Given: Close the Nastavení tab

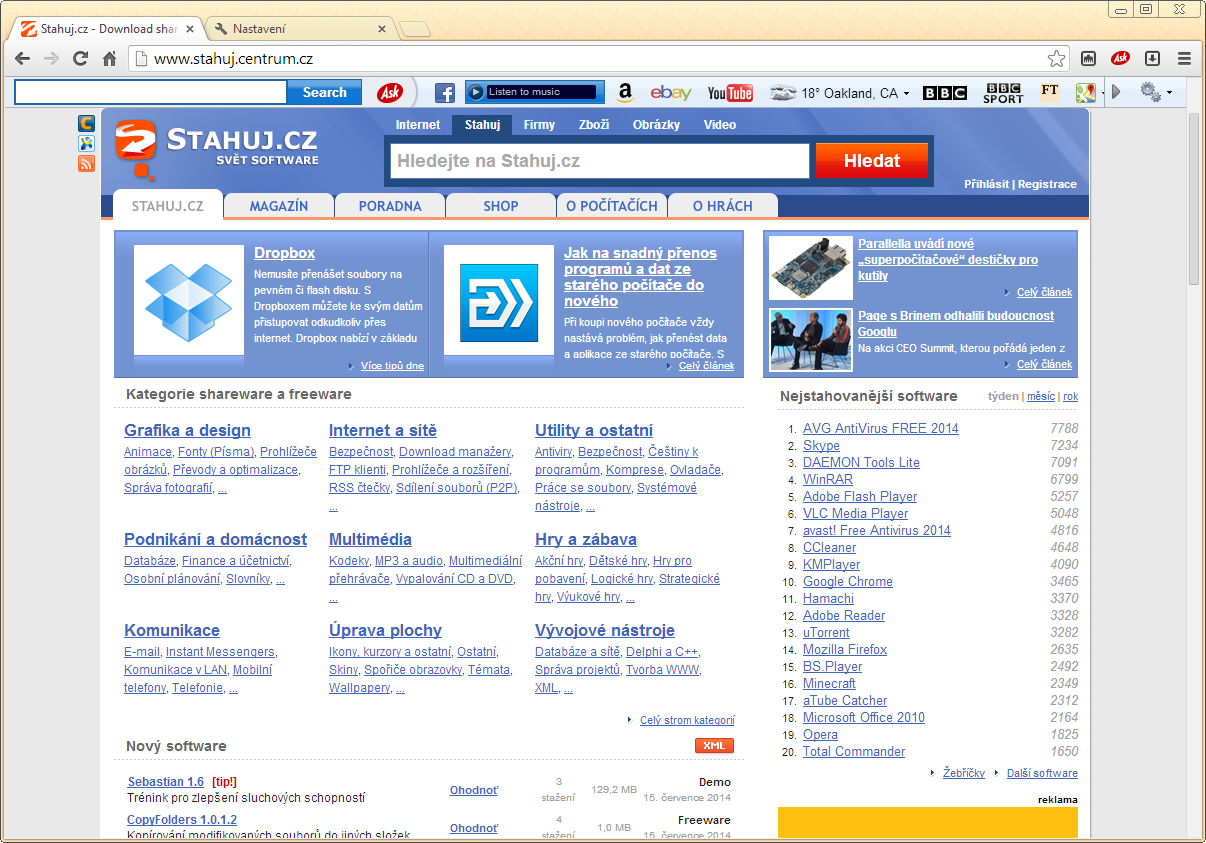Looking at the screenshot, I should pyautogui.click(x=381, y=30).
